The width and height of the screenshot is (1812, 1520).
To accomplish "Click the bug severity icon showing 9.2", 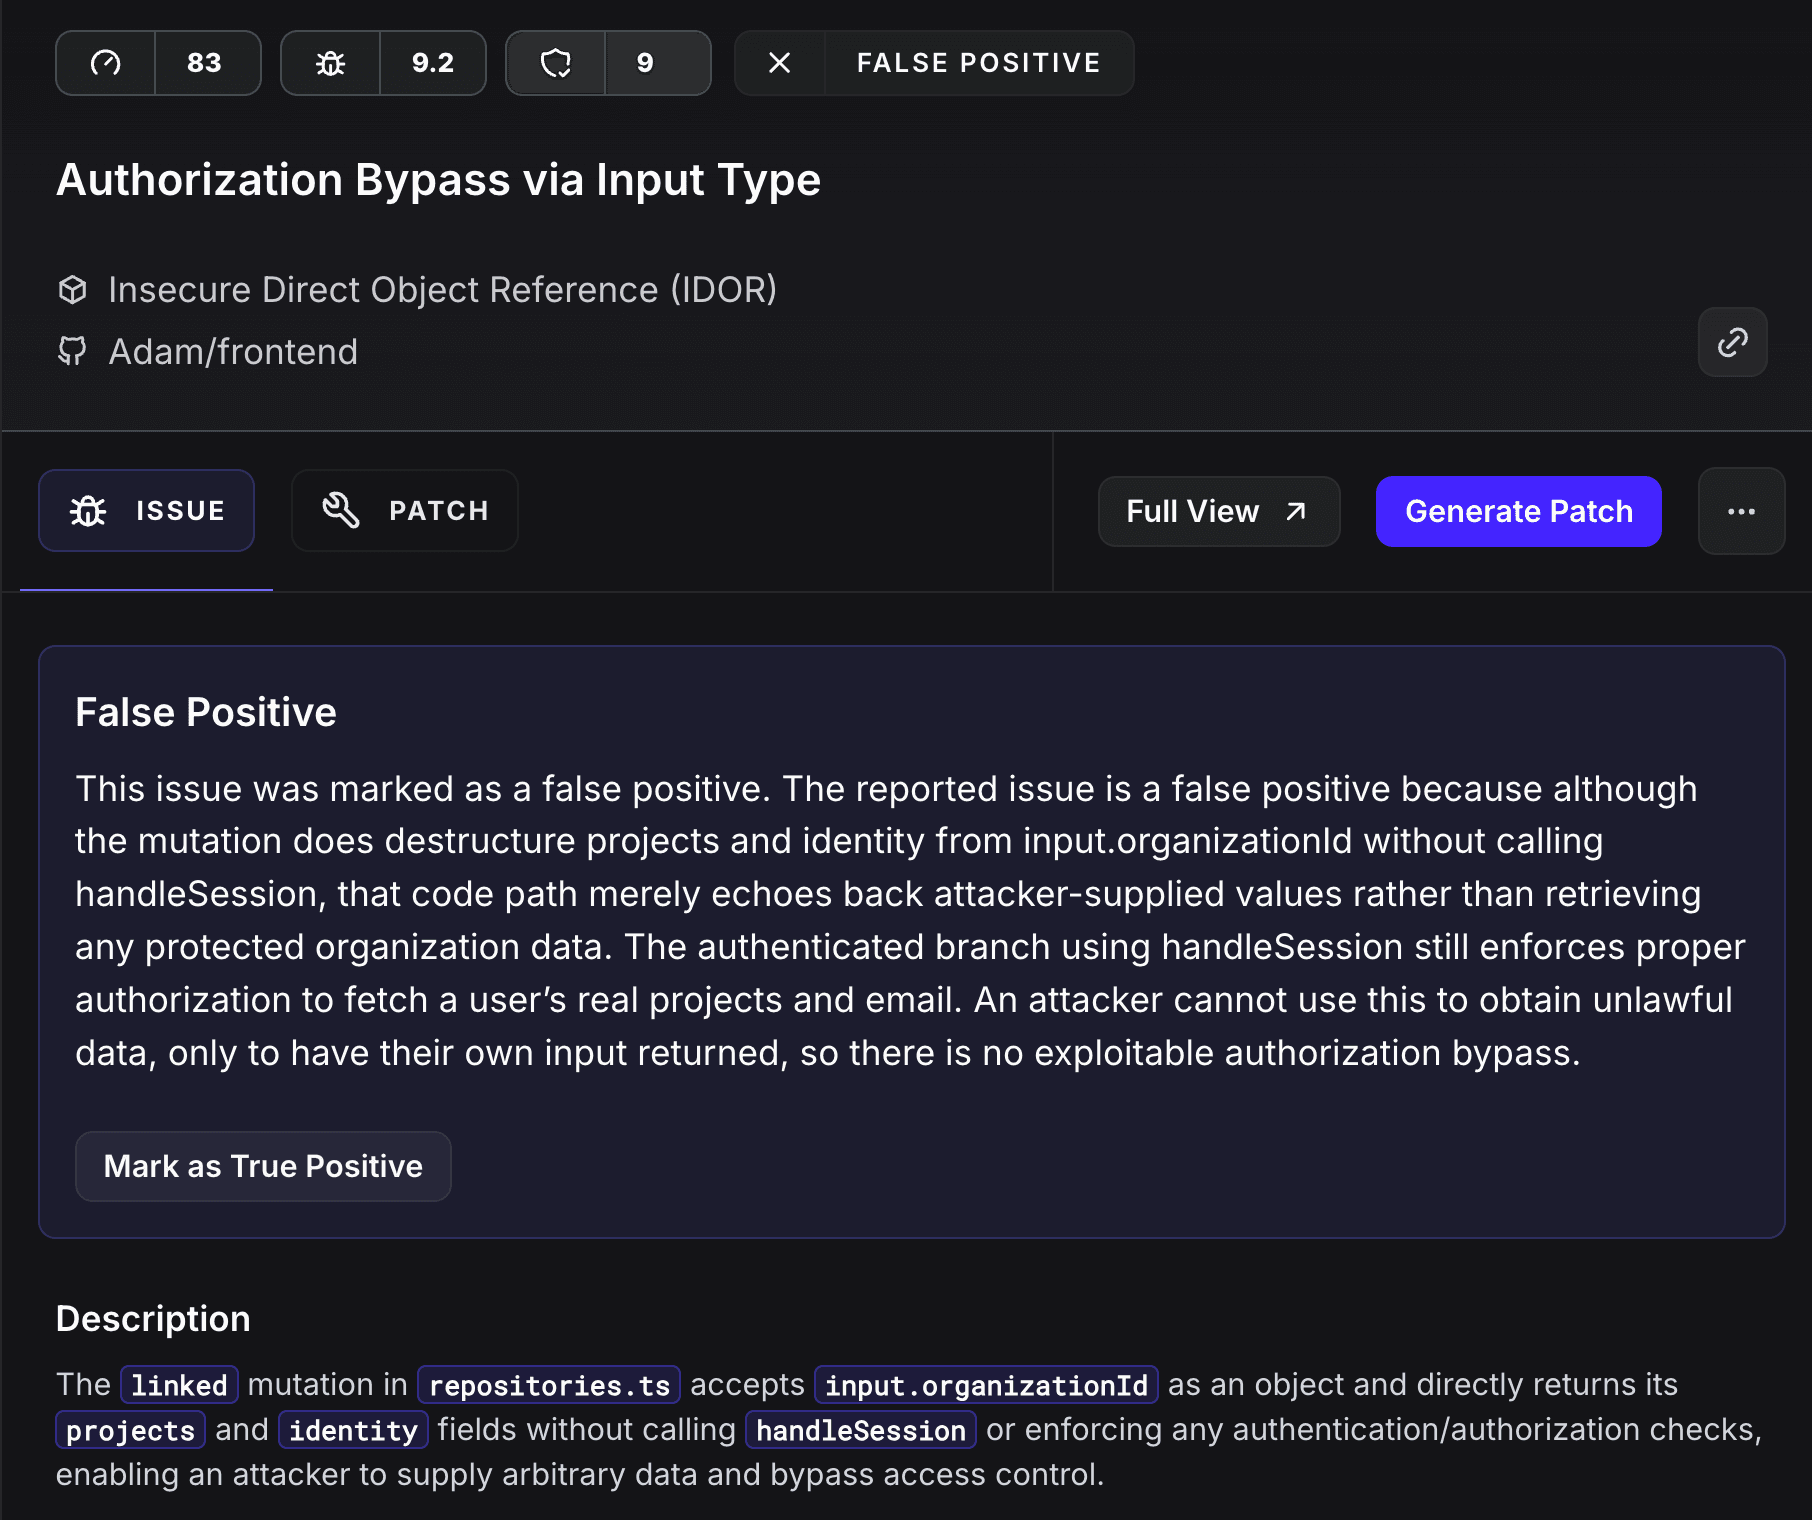I will [x=329, y=62].
